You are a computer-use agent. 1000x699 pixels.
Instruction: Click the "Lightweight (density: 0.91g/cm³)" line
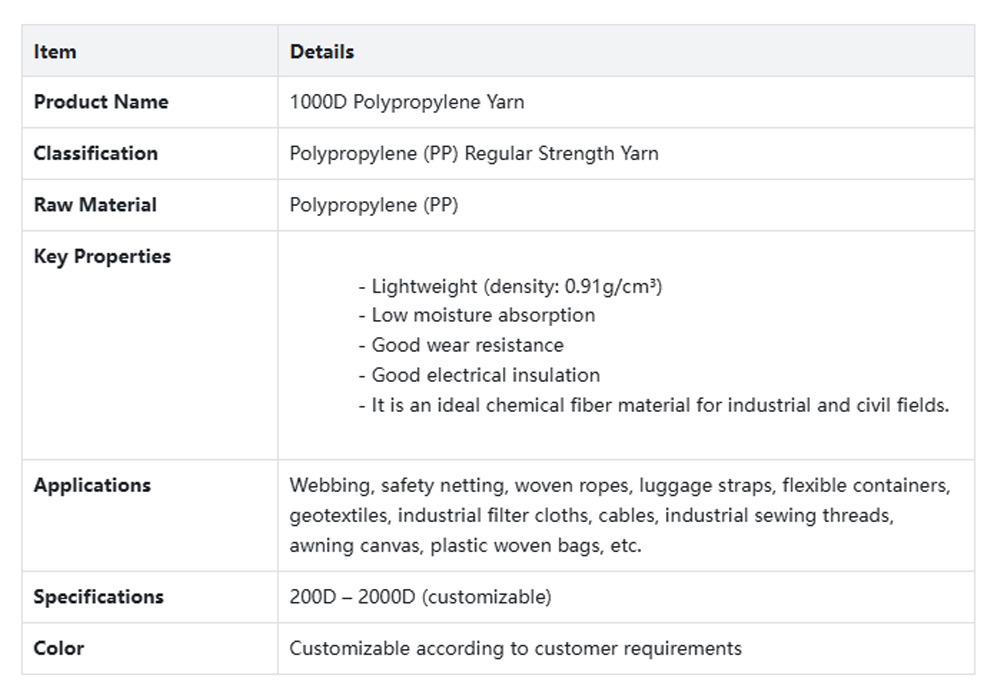[x=510, y=287]
